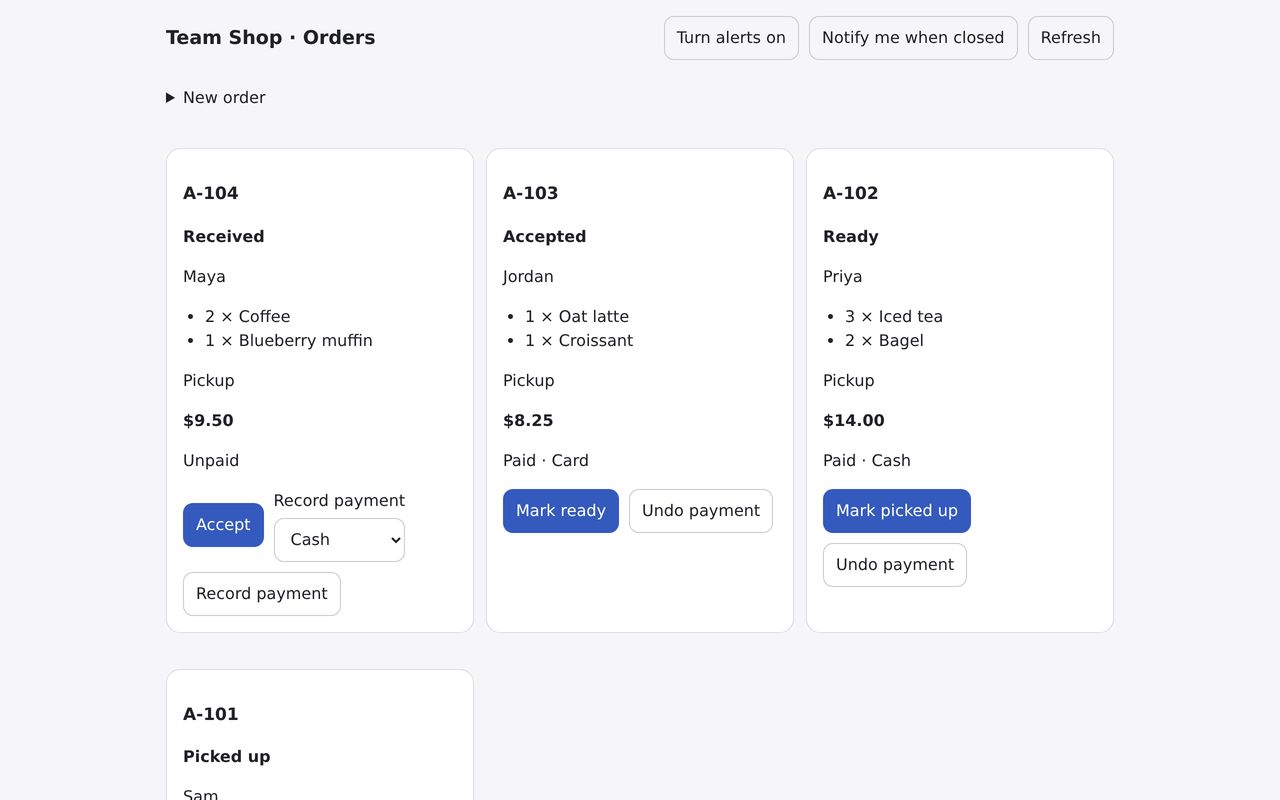Click the $9.50 total
The height and width of the screenshot is (800, 1280).
point(208,421)
